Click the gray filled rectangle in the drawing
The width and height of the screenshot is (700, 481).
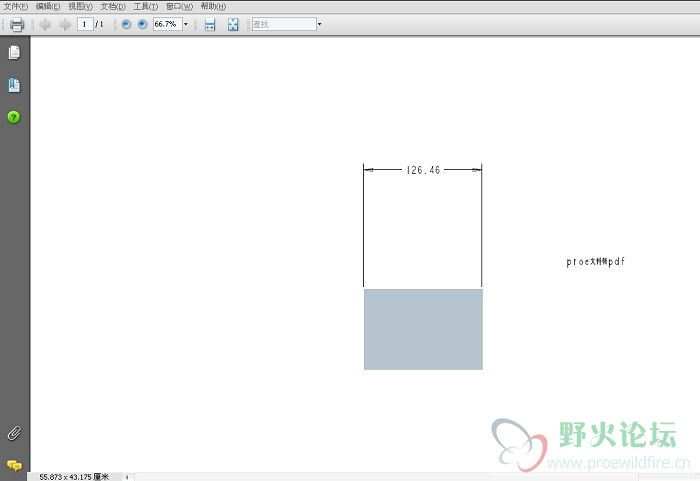(423, 329)
